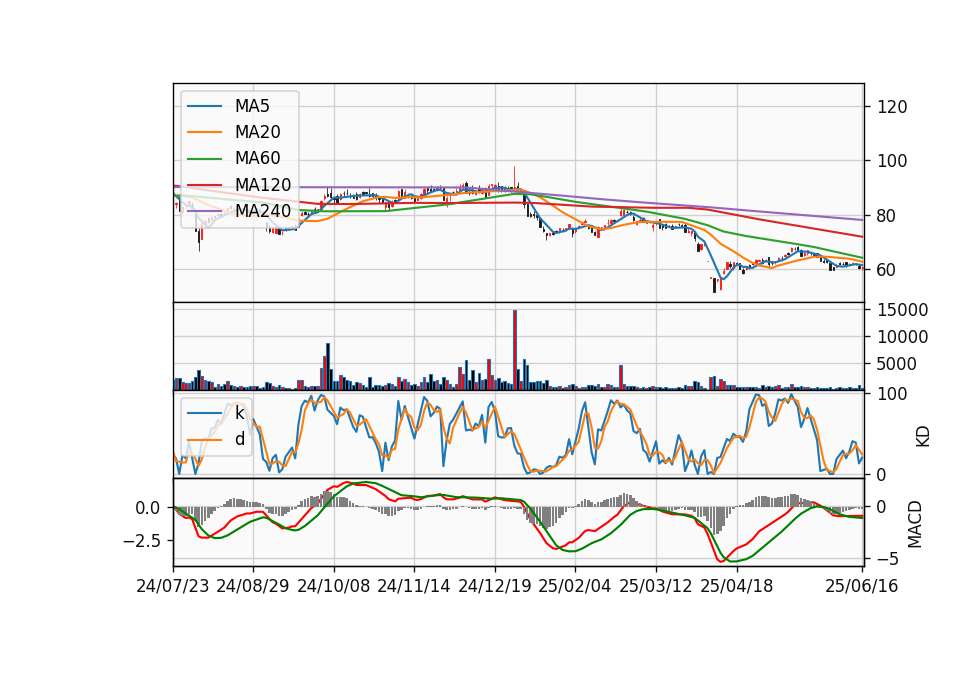Click the 25/04/18 date label

tap(737, 586)
